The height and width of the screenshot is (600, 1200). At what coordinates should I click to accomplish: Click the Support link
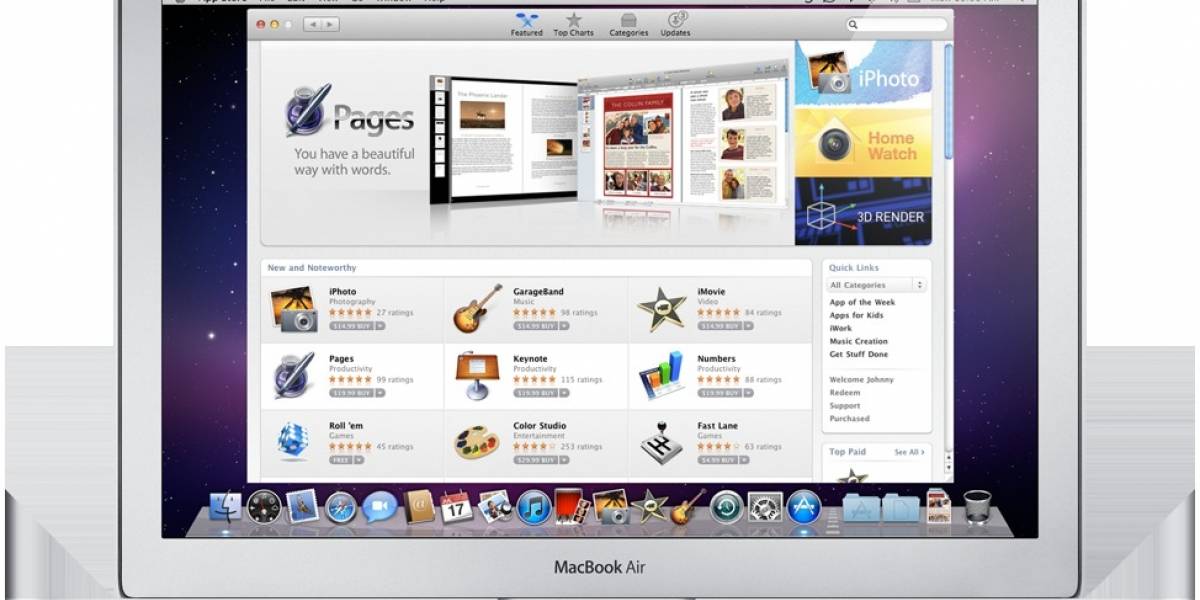click(x=844, y=406)
